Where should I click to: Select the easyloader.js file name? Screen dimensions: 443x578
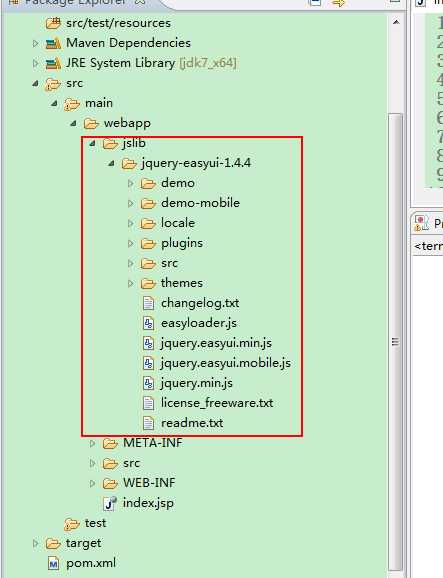[x=199, y=323]
